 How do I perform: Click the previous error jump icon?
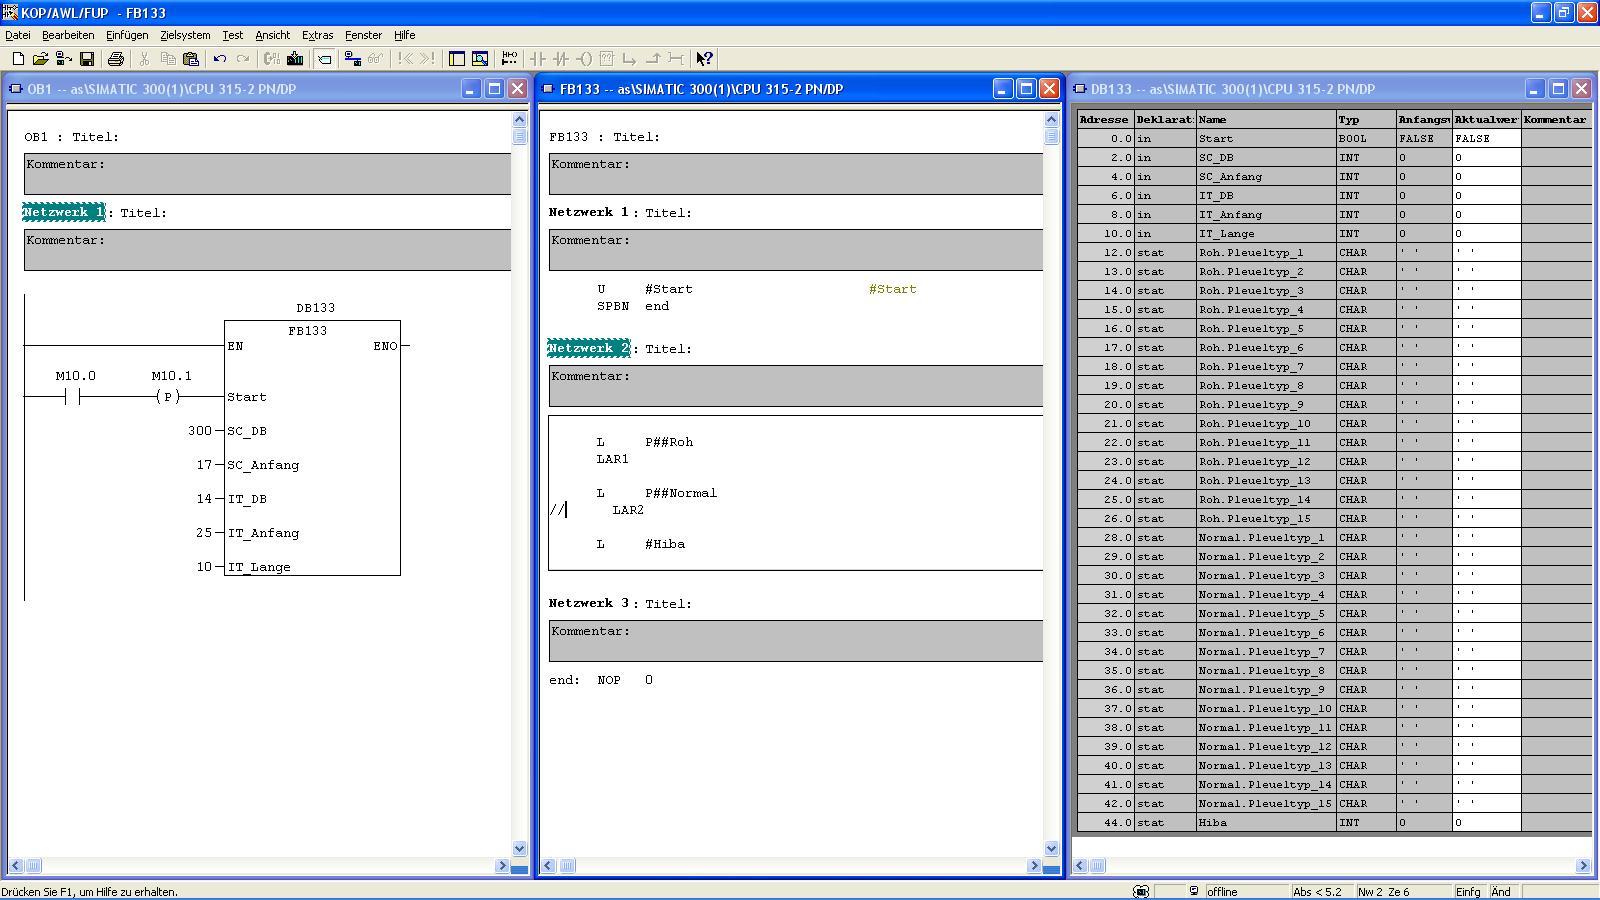(405, 59)
